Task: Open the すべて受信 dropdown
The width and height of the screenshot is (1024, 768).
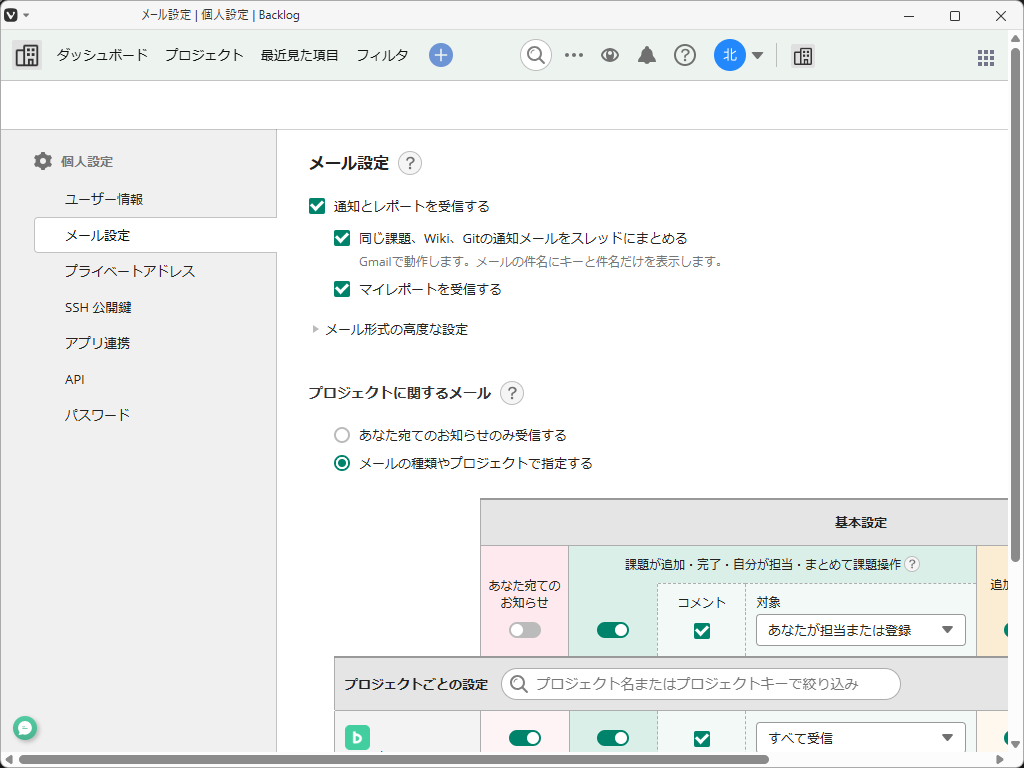Action: tap(861, 738)
